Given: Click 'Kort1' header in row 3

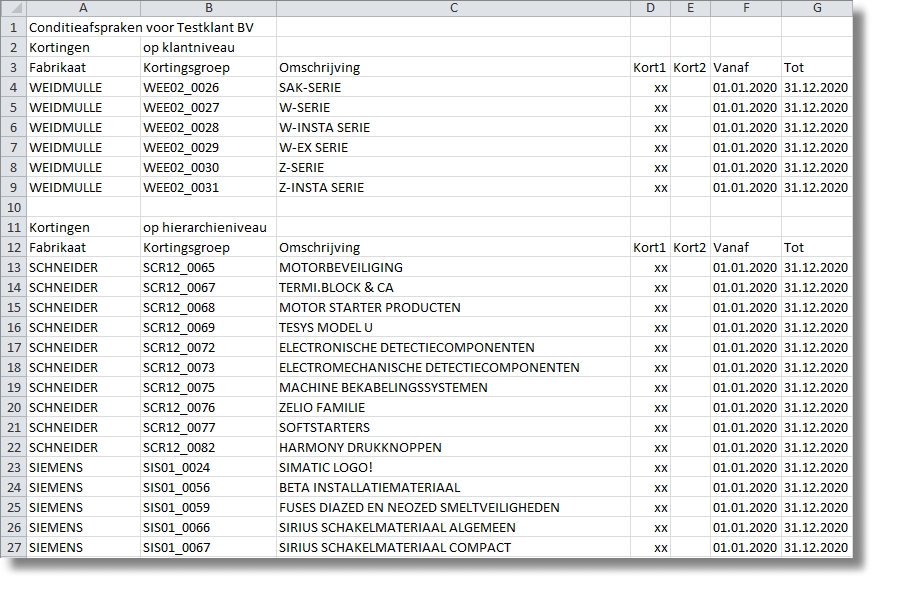Looking at the screenshot, I should click(649, 67).
